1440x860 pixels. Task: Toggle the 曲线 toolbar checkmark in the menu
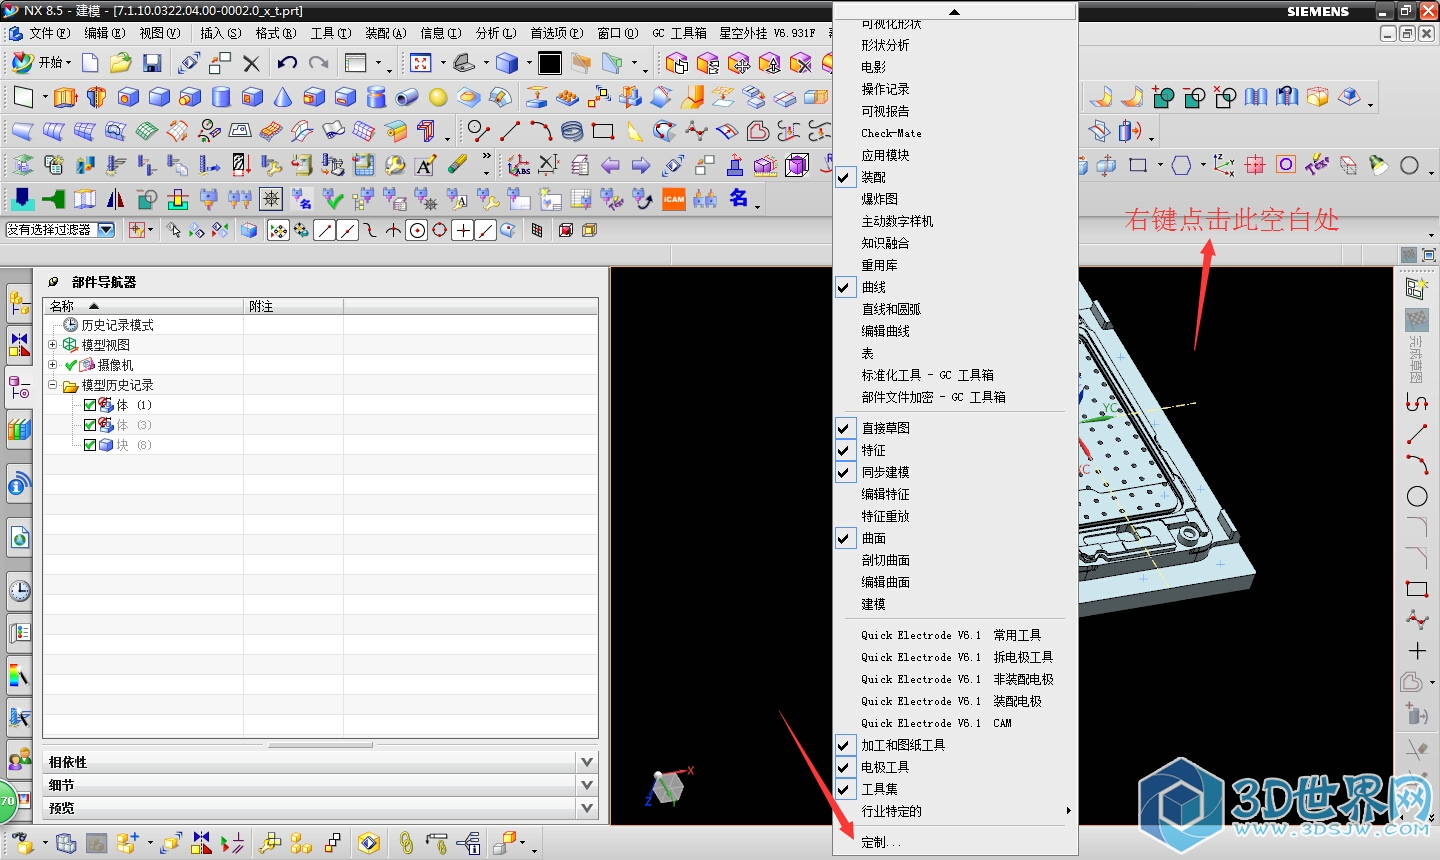[x=844, y=287]
